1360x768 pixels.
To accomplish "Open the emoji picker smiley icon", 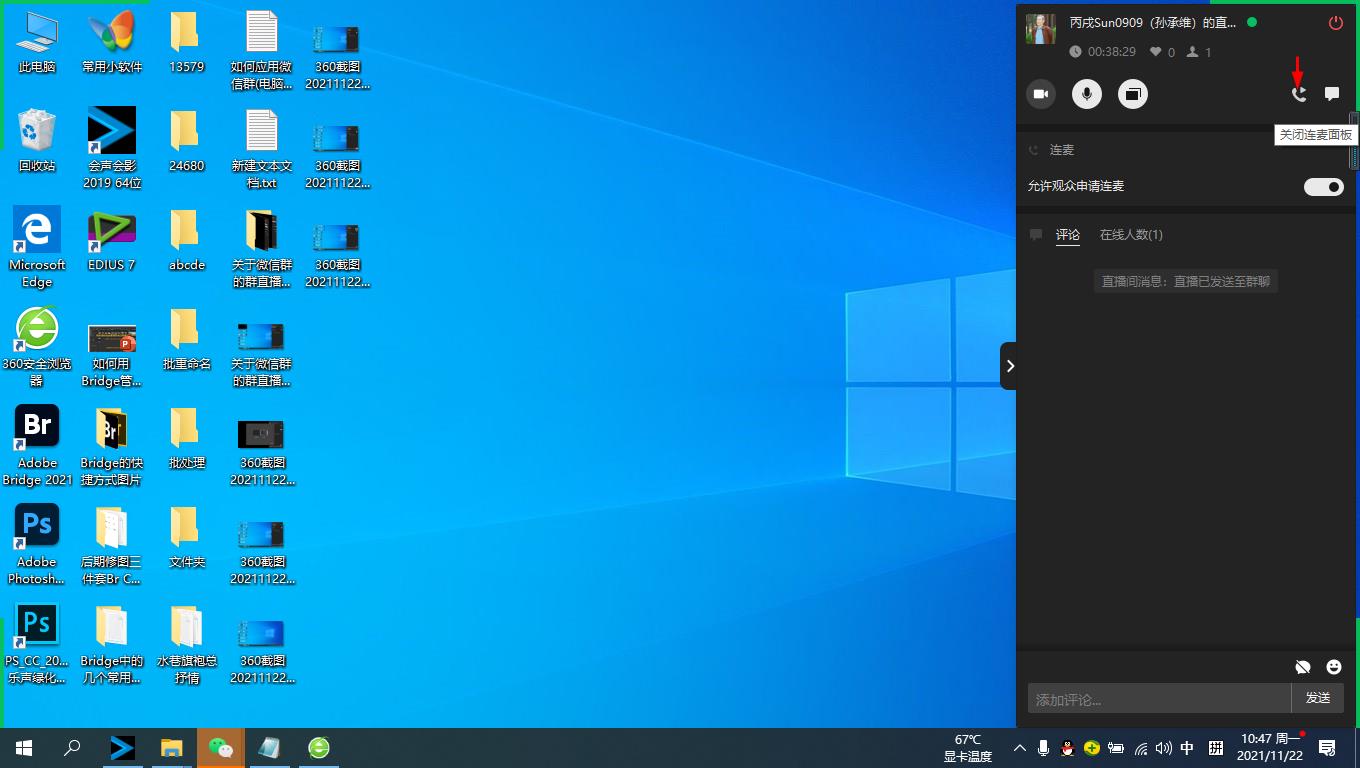I will pyautogui.click(x=1333, y=667).
